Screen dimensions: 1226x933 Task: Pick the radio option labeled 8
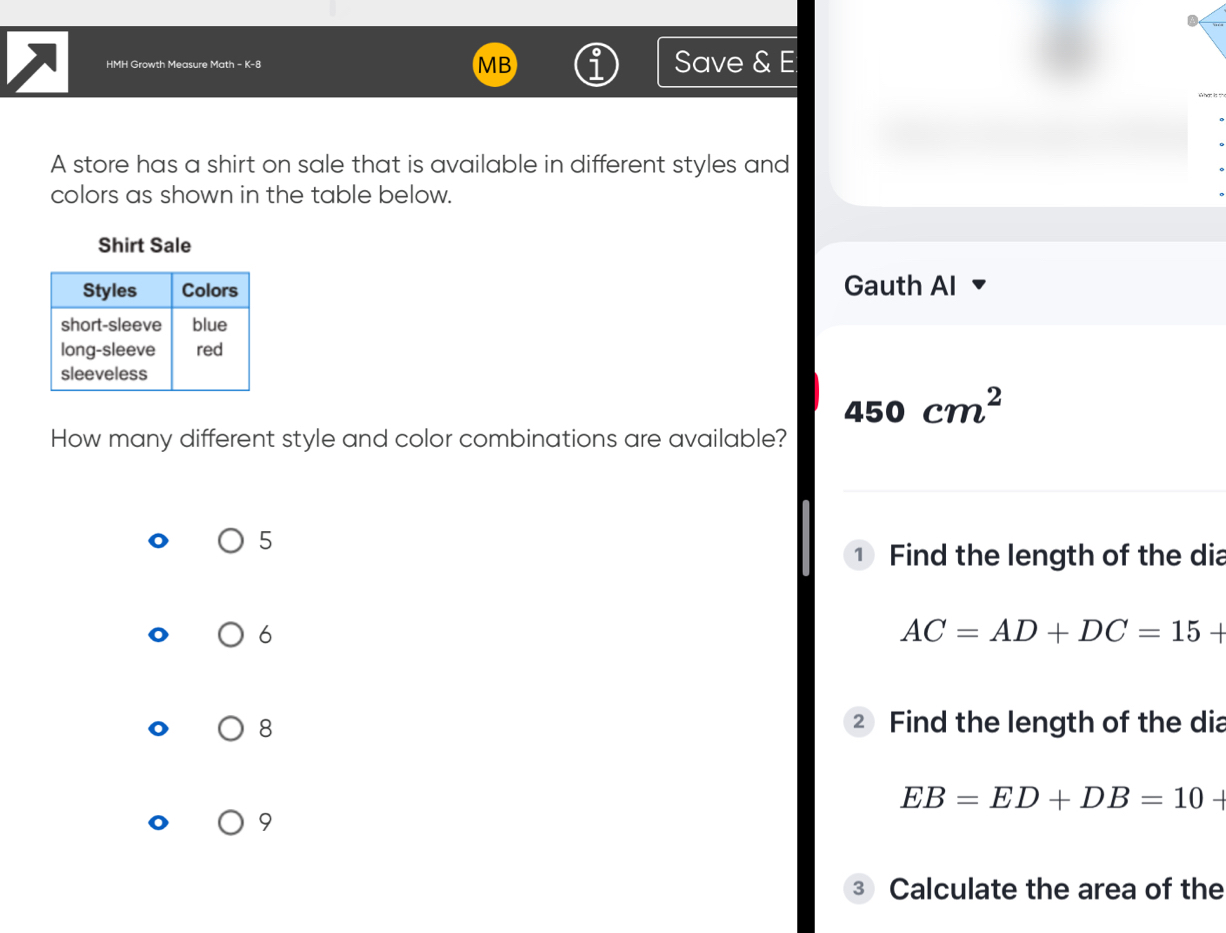231,729
